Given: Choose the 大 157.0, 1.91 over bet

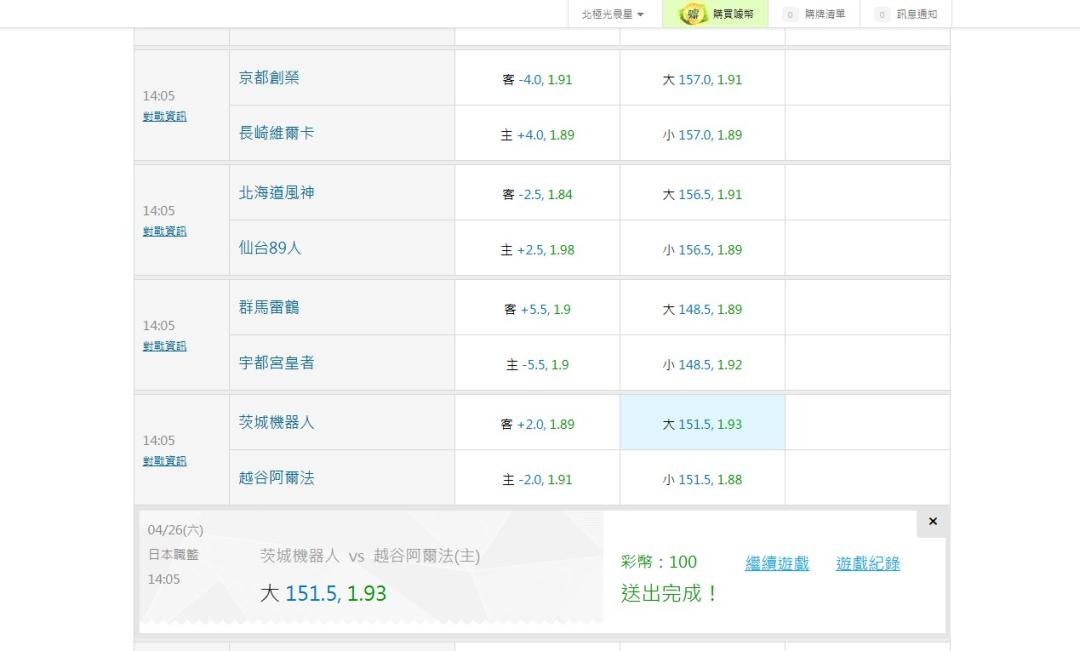Looking at the screenshot, I should pyautogui.click(x=702, y=79).
